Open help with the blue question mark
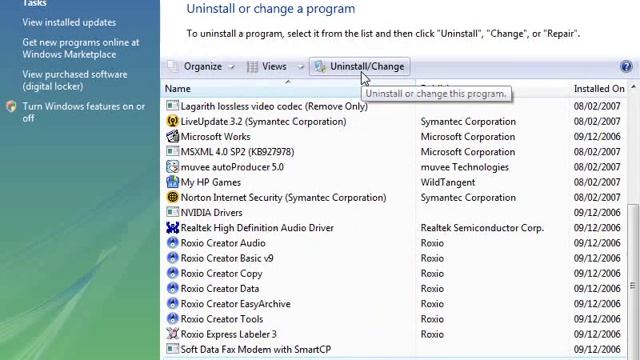 (x=626, y=66)
